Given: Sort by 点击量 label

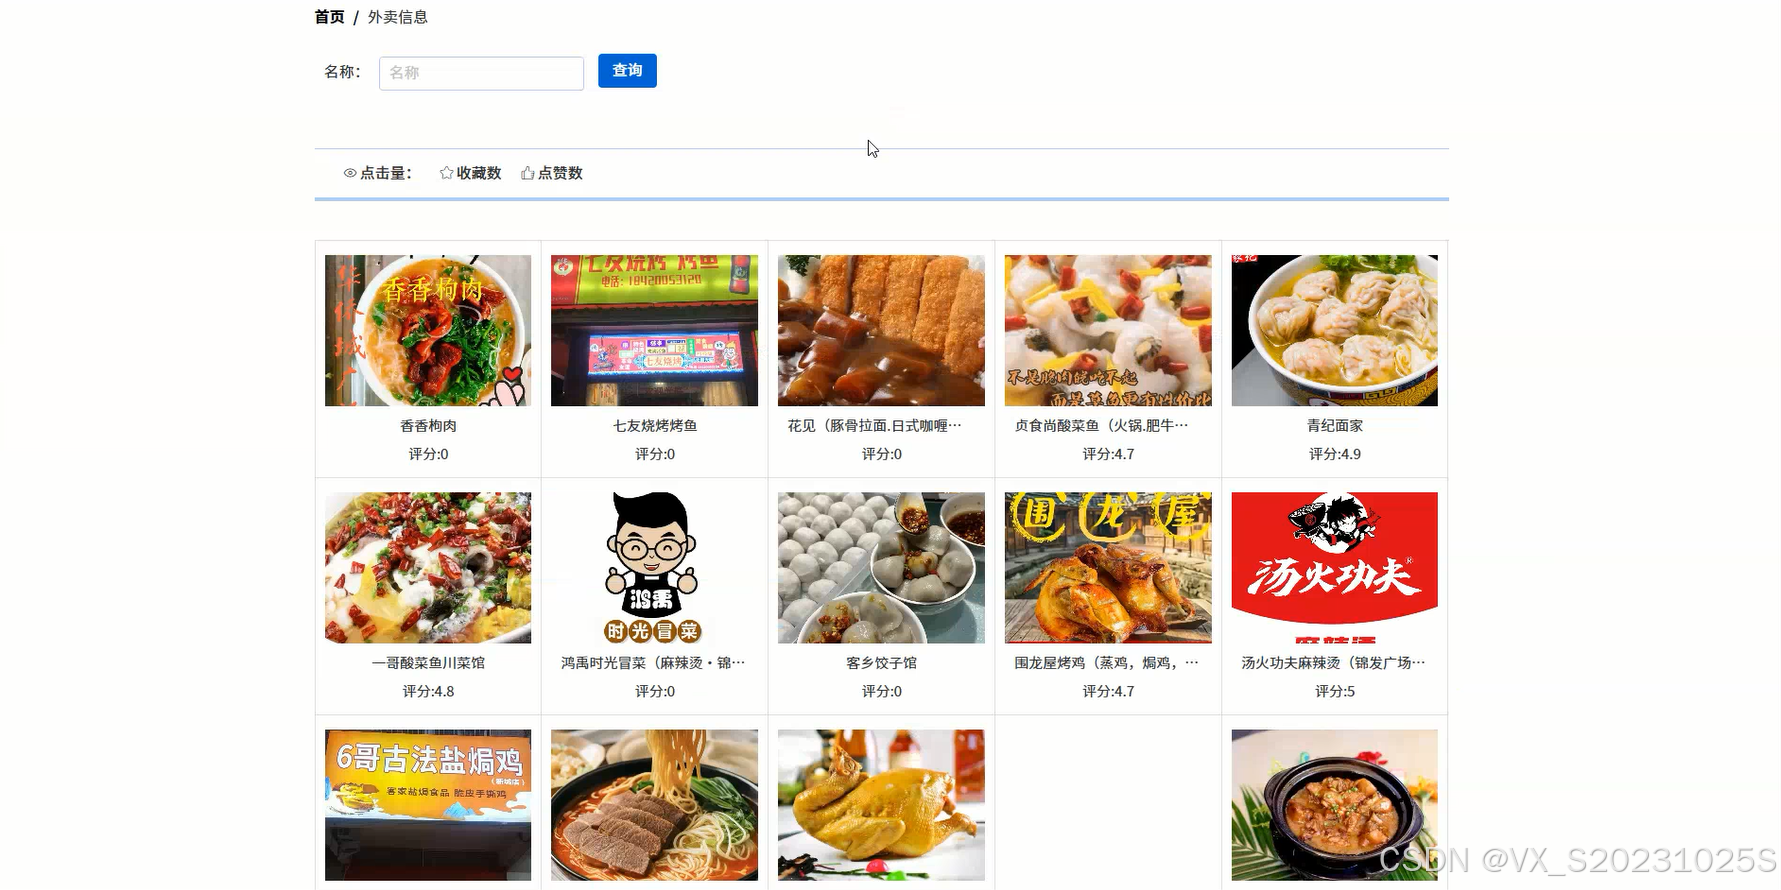Looking at the screenshot, I should (x=386, y=173).
